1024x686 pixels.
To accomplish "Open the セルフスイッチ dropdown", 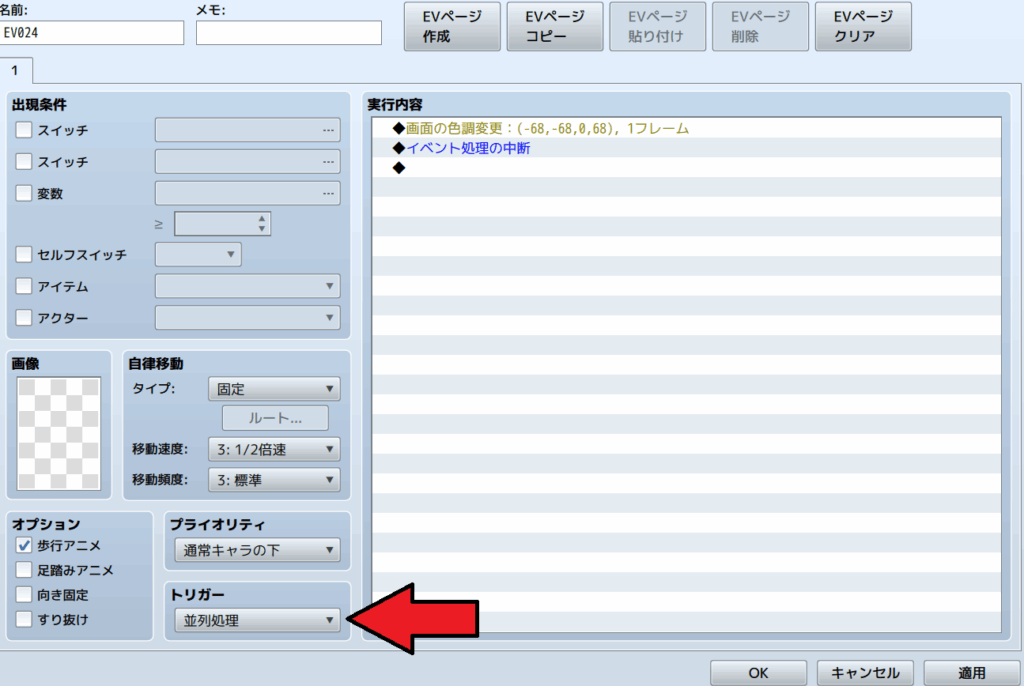I will tap(198, 254).
